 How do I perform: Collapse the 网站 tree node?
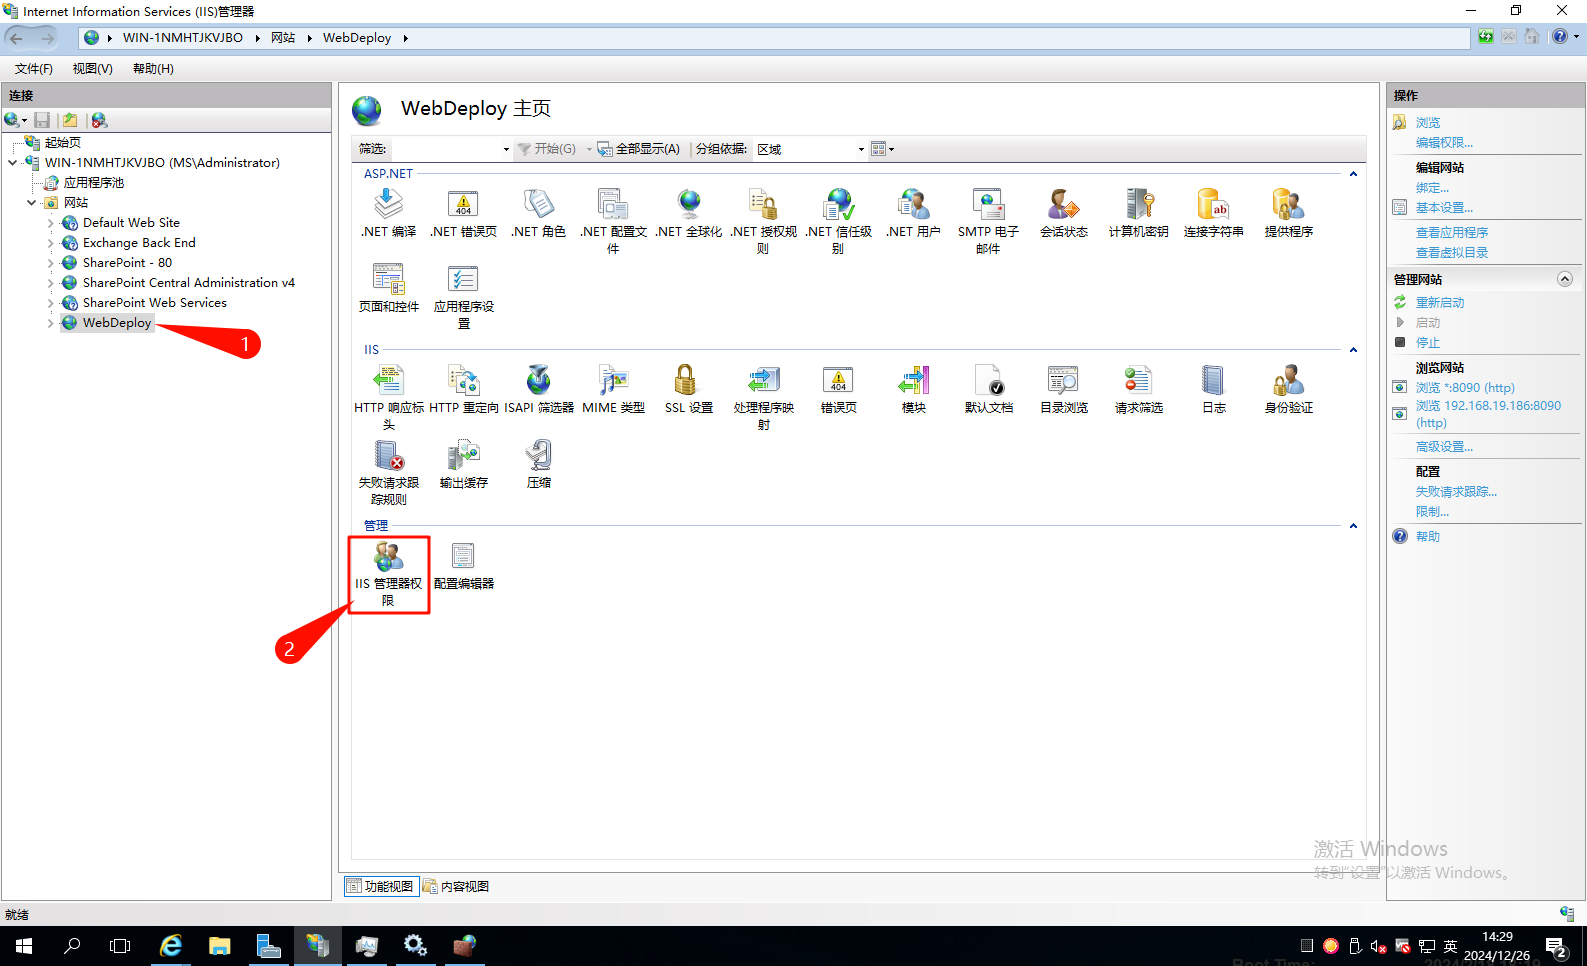pos(32,203)
